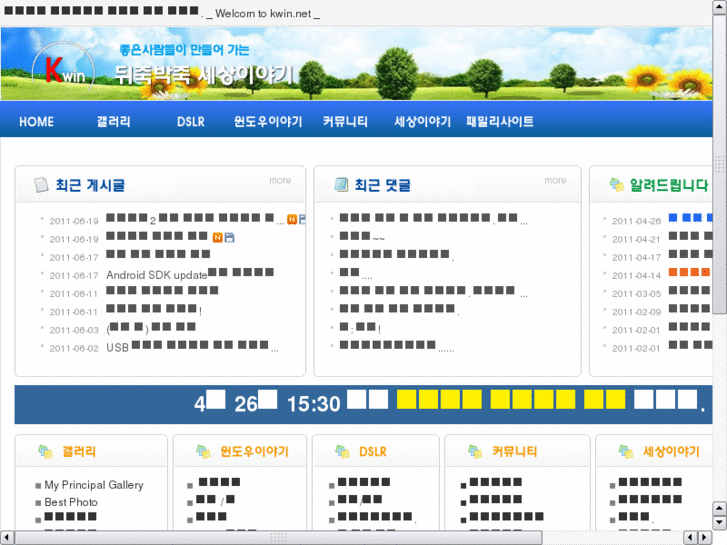Click the horizontal scrollbar left arrow at far left
The width and height of the screenshot is (727, 545).
(x=6, y=538)
